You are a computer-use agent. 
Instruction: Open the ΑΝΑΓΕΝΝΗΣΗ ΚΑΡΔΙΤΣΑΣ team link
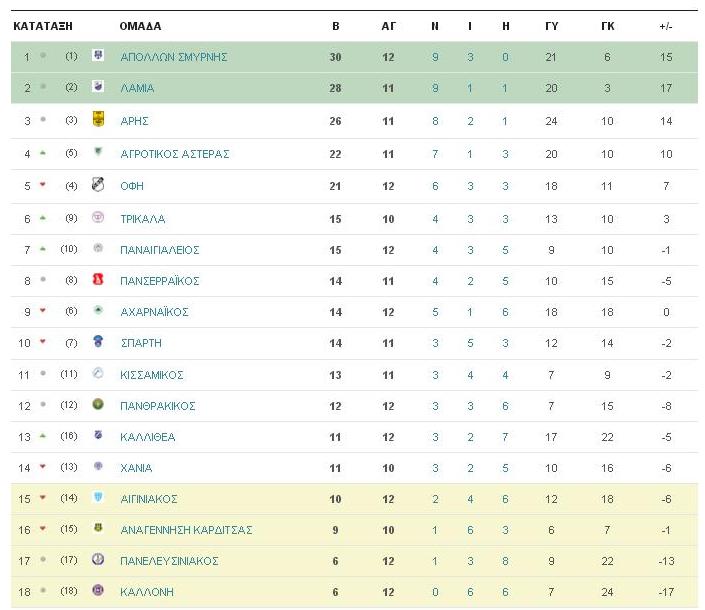tap(186, 530)
